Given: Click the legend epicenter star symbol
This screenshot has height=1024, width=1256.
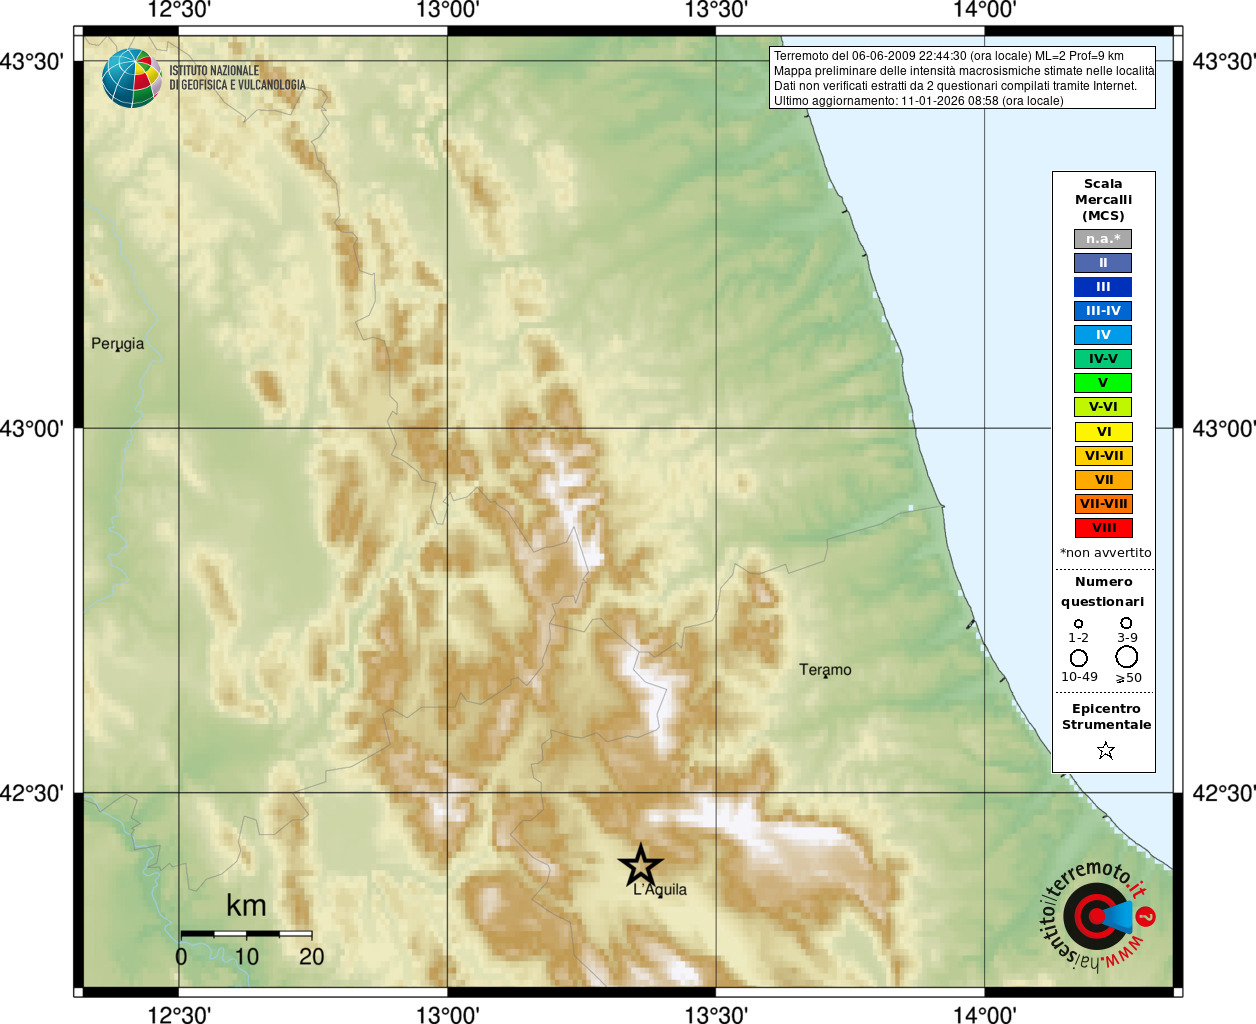Looking at the screenshot, I should pos(1105,750).
